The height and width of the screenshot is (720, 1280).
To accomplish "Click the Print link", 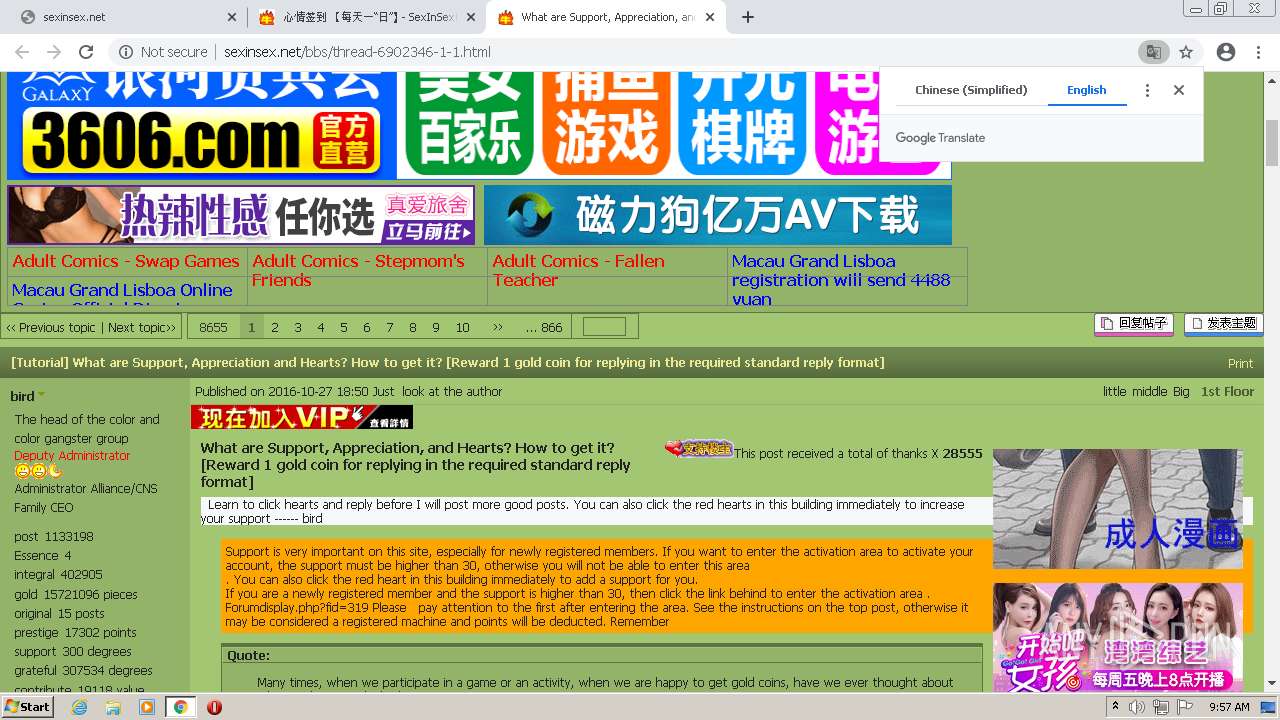I will click(1240, 363).
